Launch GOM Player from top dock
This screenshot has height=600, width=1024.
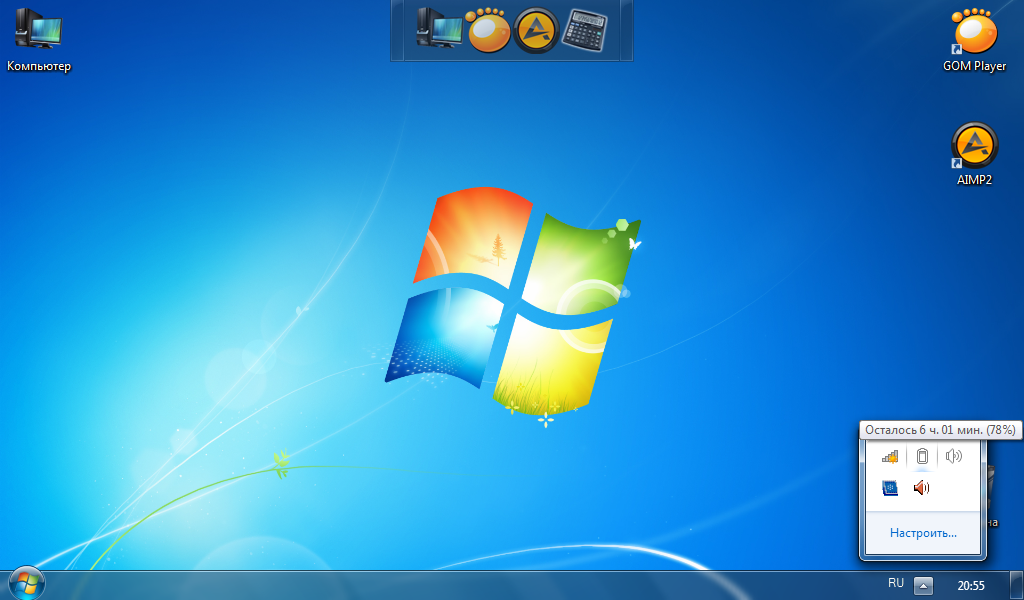[x=488, y=29]
